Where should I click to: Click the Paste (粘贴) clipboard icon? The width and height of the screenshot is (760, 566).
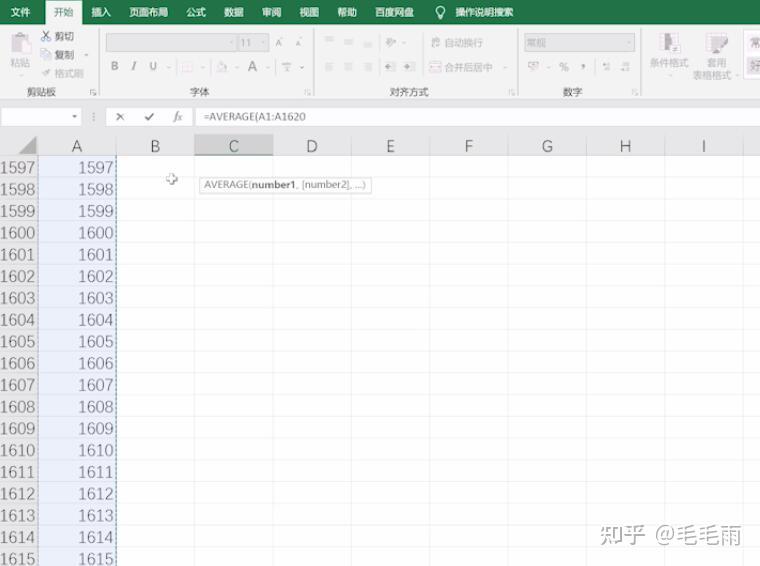point(20,44)
